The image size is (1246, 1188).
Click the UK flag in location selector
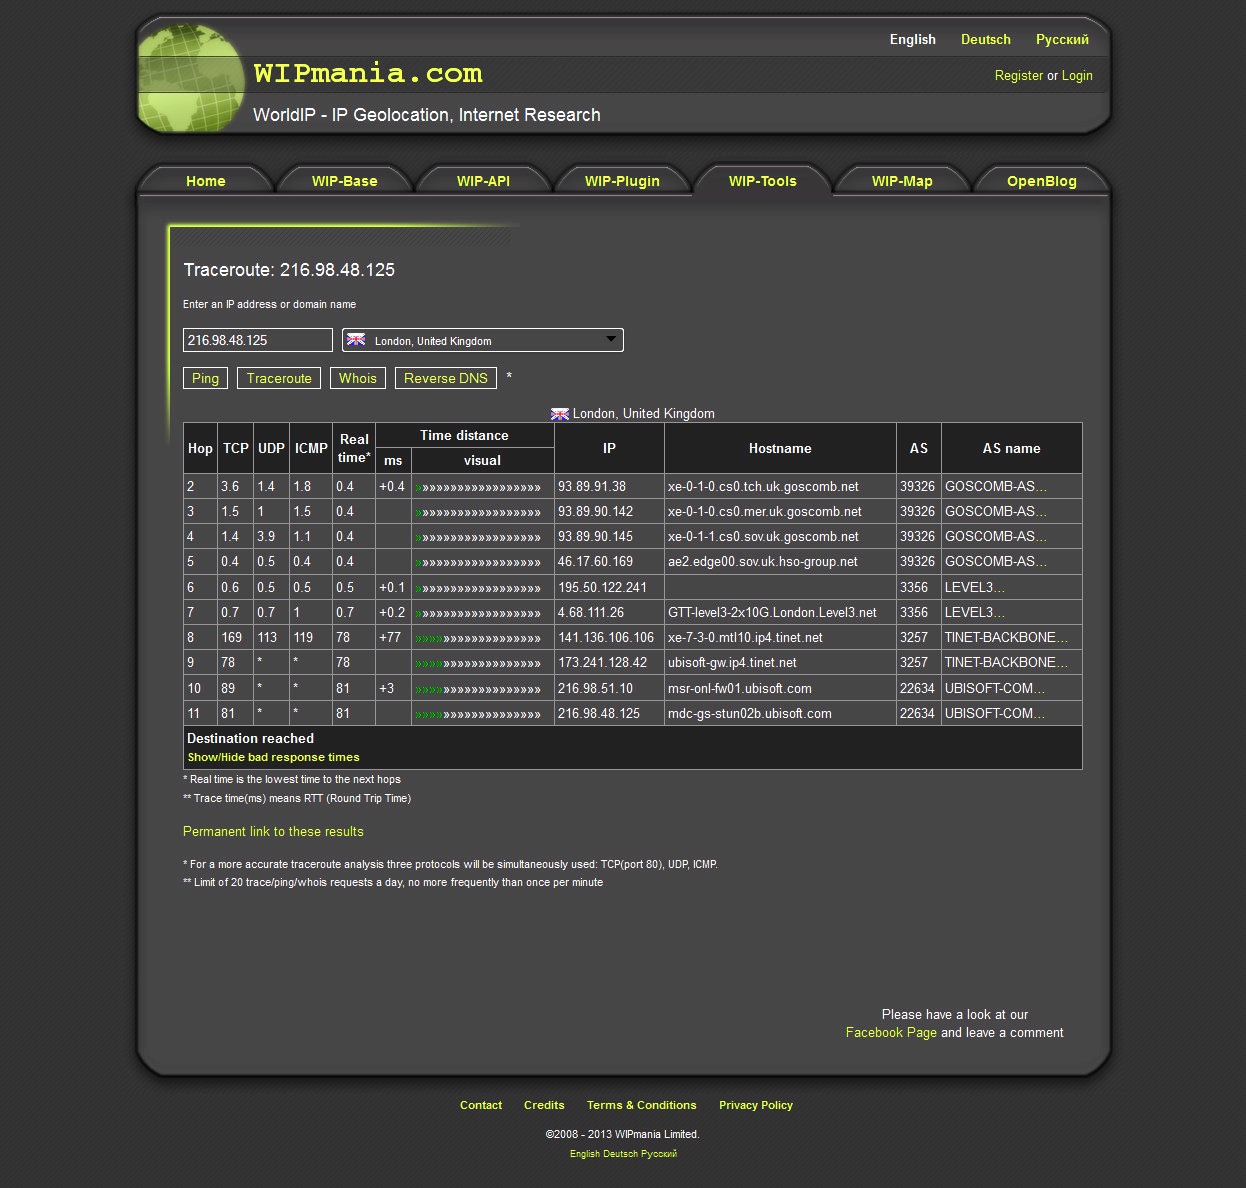coord(356,340)
